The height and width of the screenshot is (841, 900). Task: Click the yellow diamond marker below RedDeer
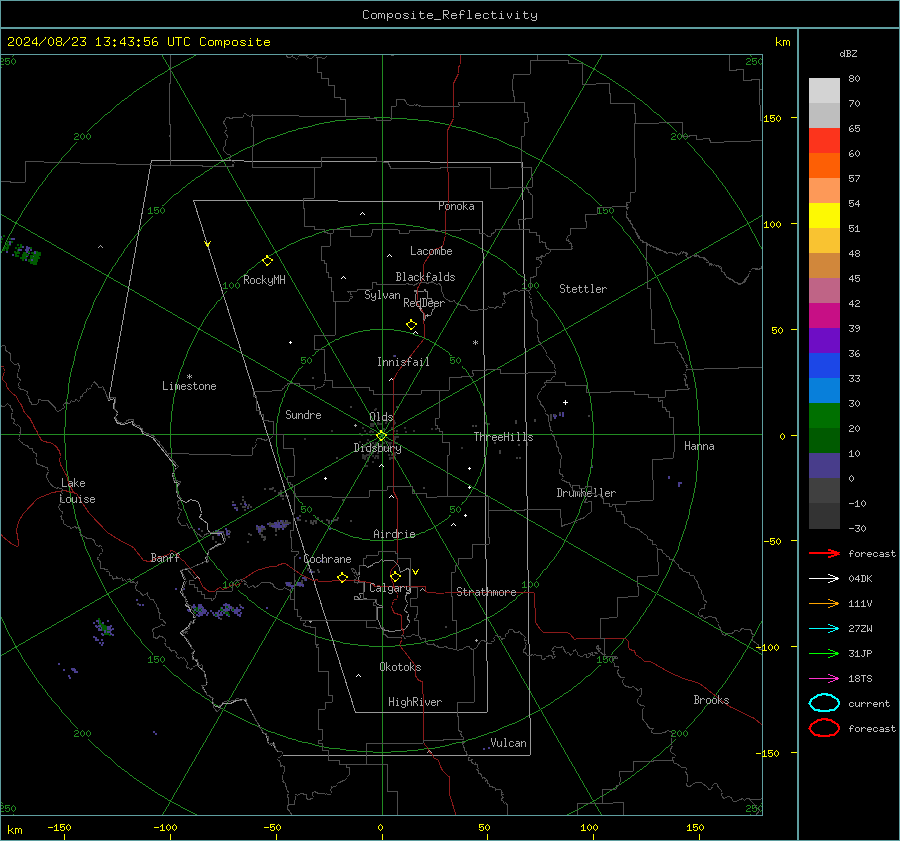click(x=411, y=325)
